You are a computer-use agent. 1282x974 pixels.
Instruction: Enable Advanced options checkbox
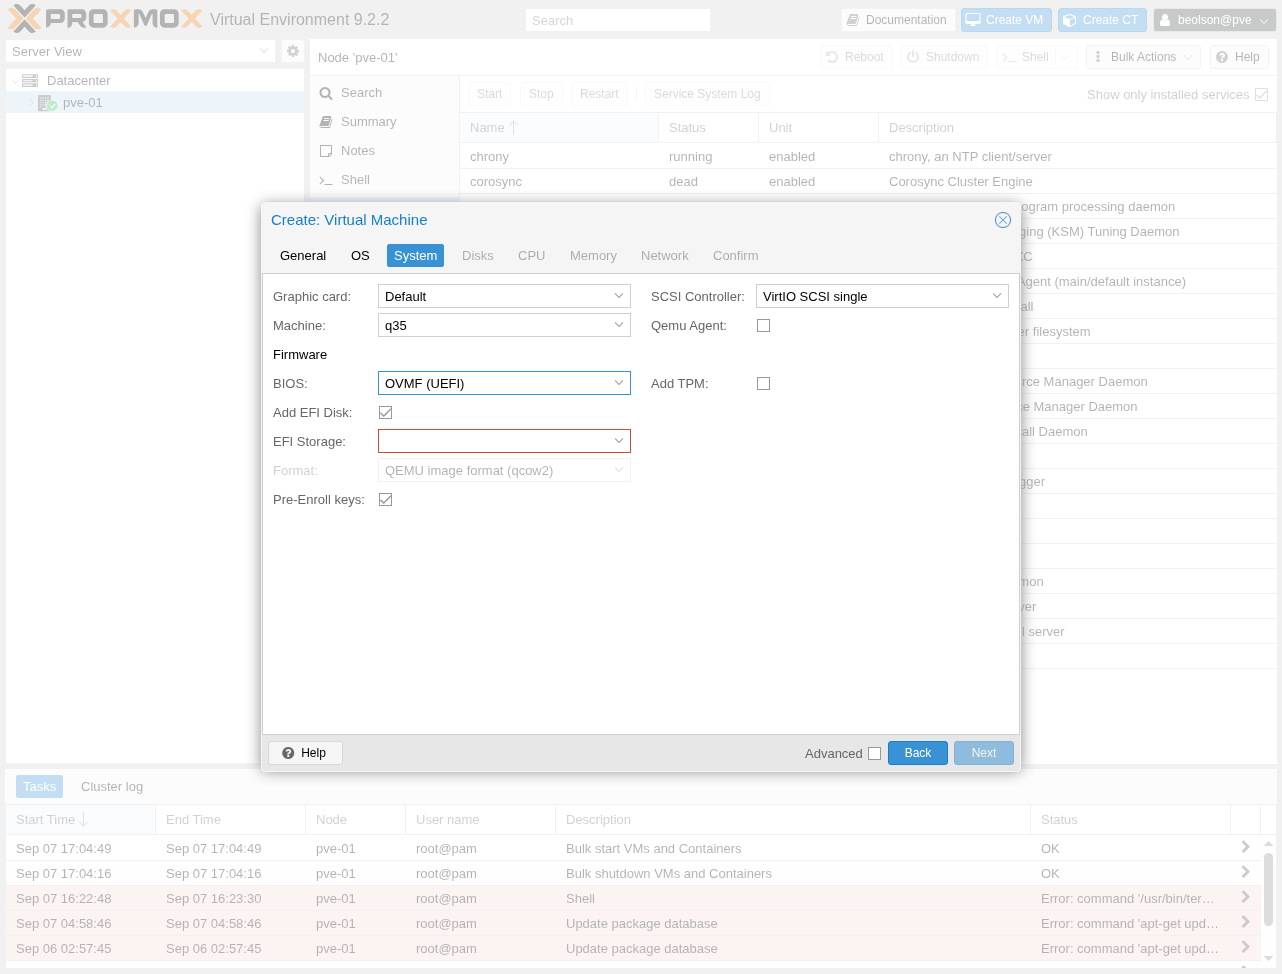[874, 753]
